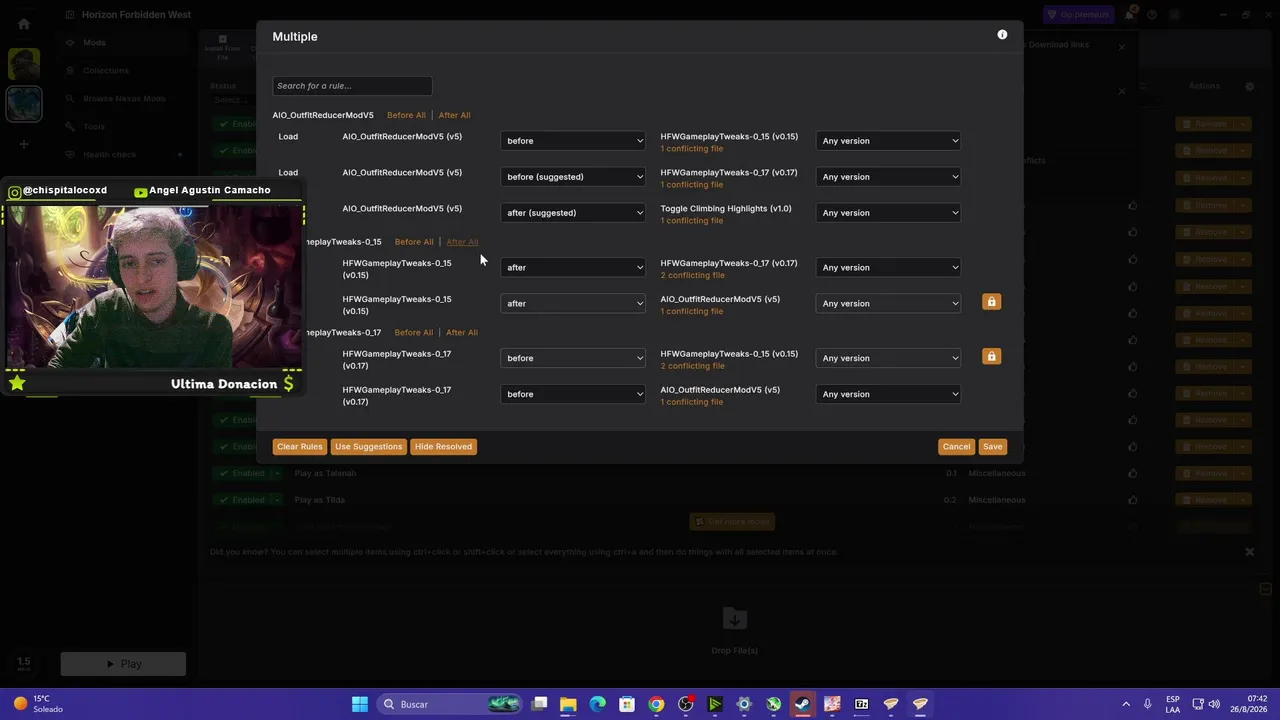The height and width of the screenshot is (720, 1280).
Task: Open Task View from the taskbar
Action: (x=539, y=704)
